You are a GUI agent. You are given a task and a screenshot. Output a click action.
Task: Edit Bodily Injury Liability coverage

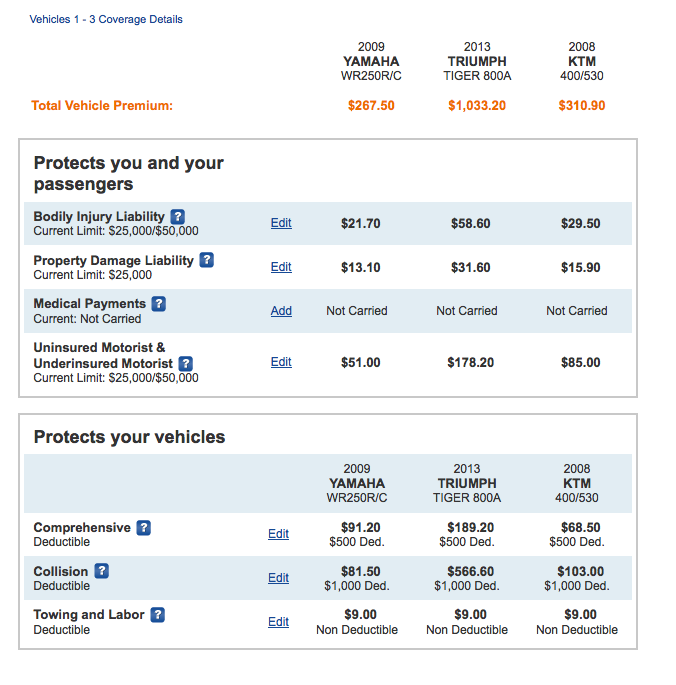coord(281,223)
